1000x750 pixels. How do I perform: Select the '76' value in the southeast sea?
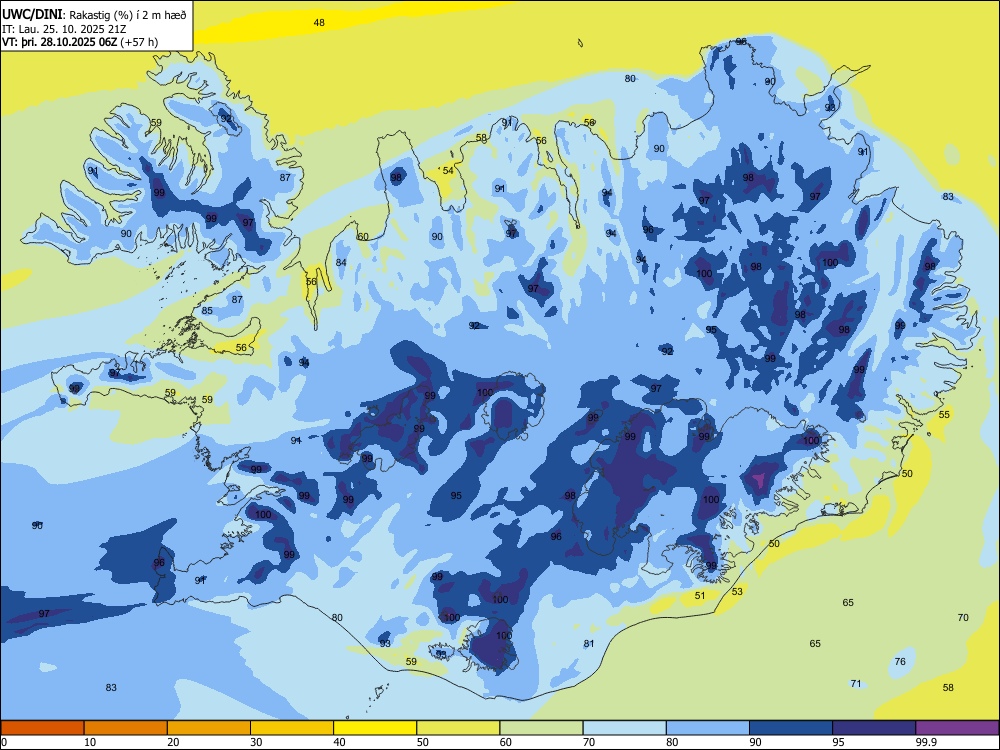(x=900, y=661)
